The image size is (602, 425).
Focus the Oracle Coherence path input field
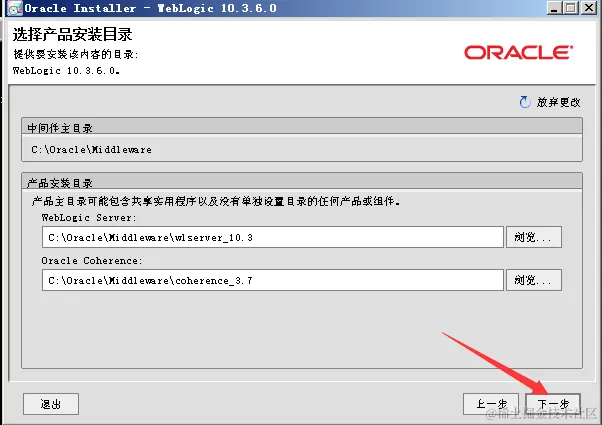[x=273, y=280]
